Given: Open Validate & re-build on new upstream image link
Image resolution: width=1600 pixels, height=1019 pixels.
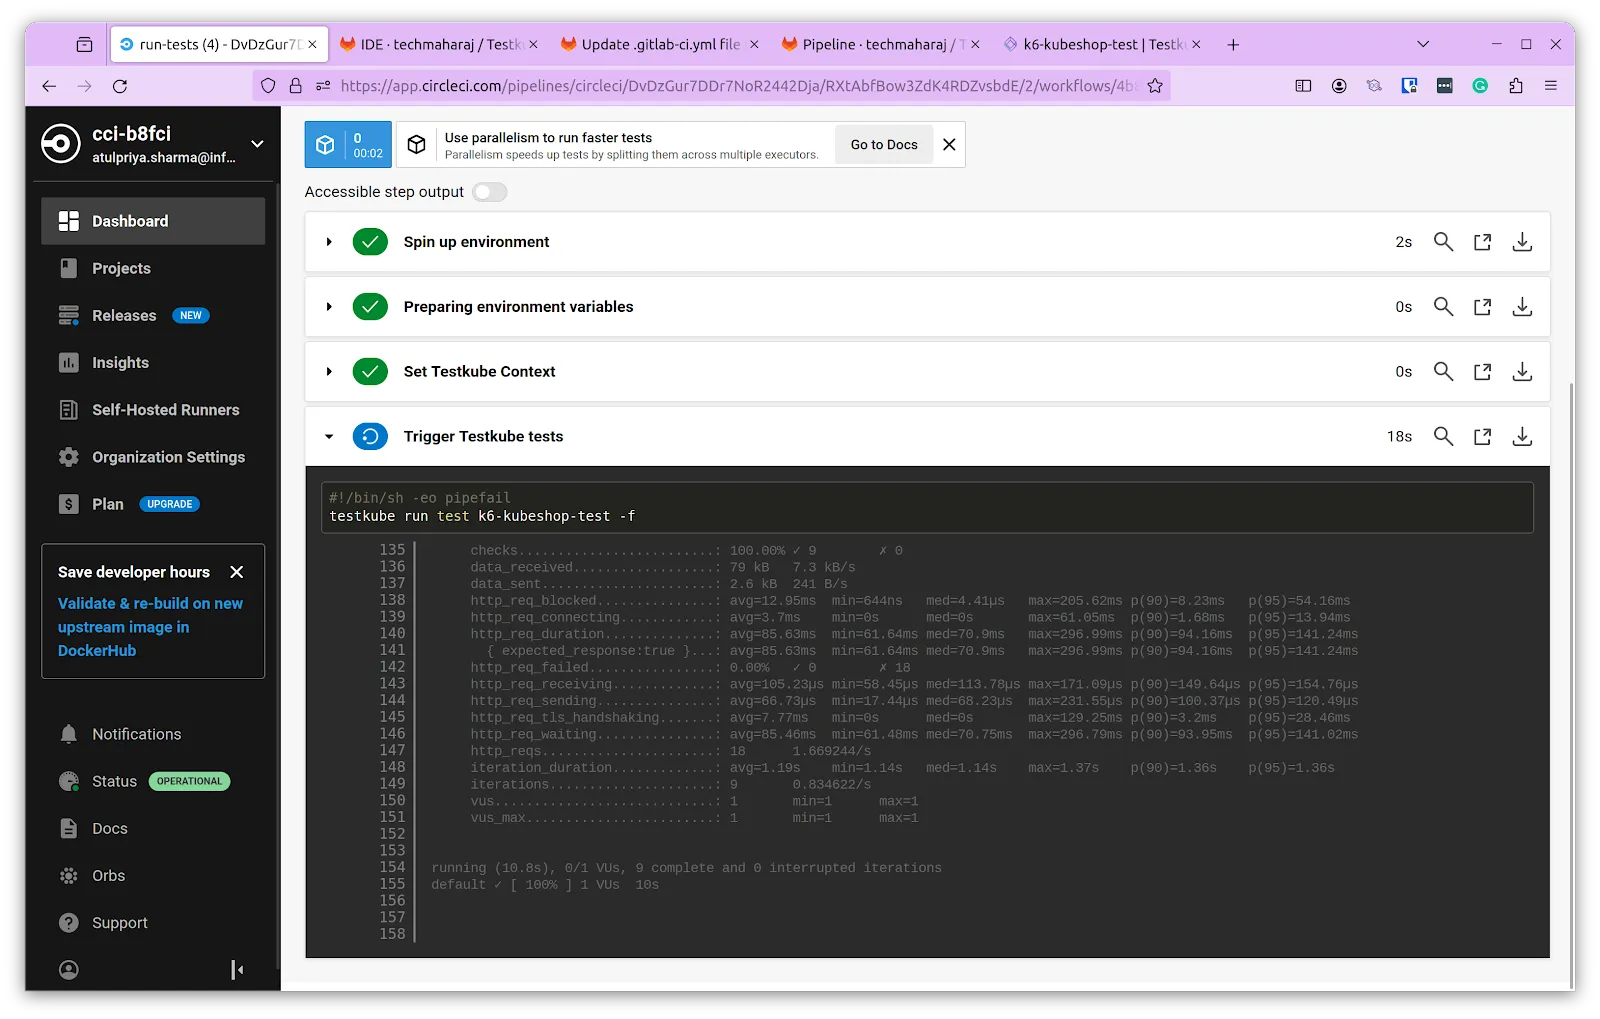Looking at the screenshot, I should [150, 627].
